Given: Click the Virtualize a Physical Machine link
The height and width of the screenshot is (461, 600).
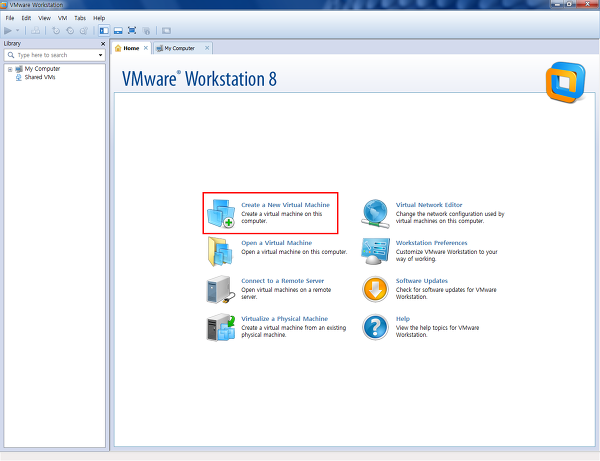Looking at the screenshot, I should coord(284,319).
